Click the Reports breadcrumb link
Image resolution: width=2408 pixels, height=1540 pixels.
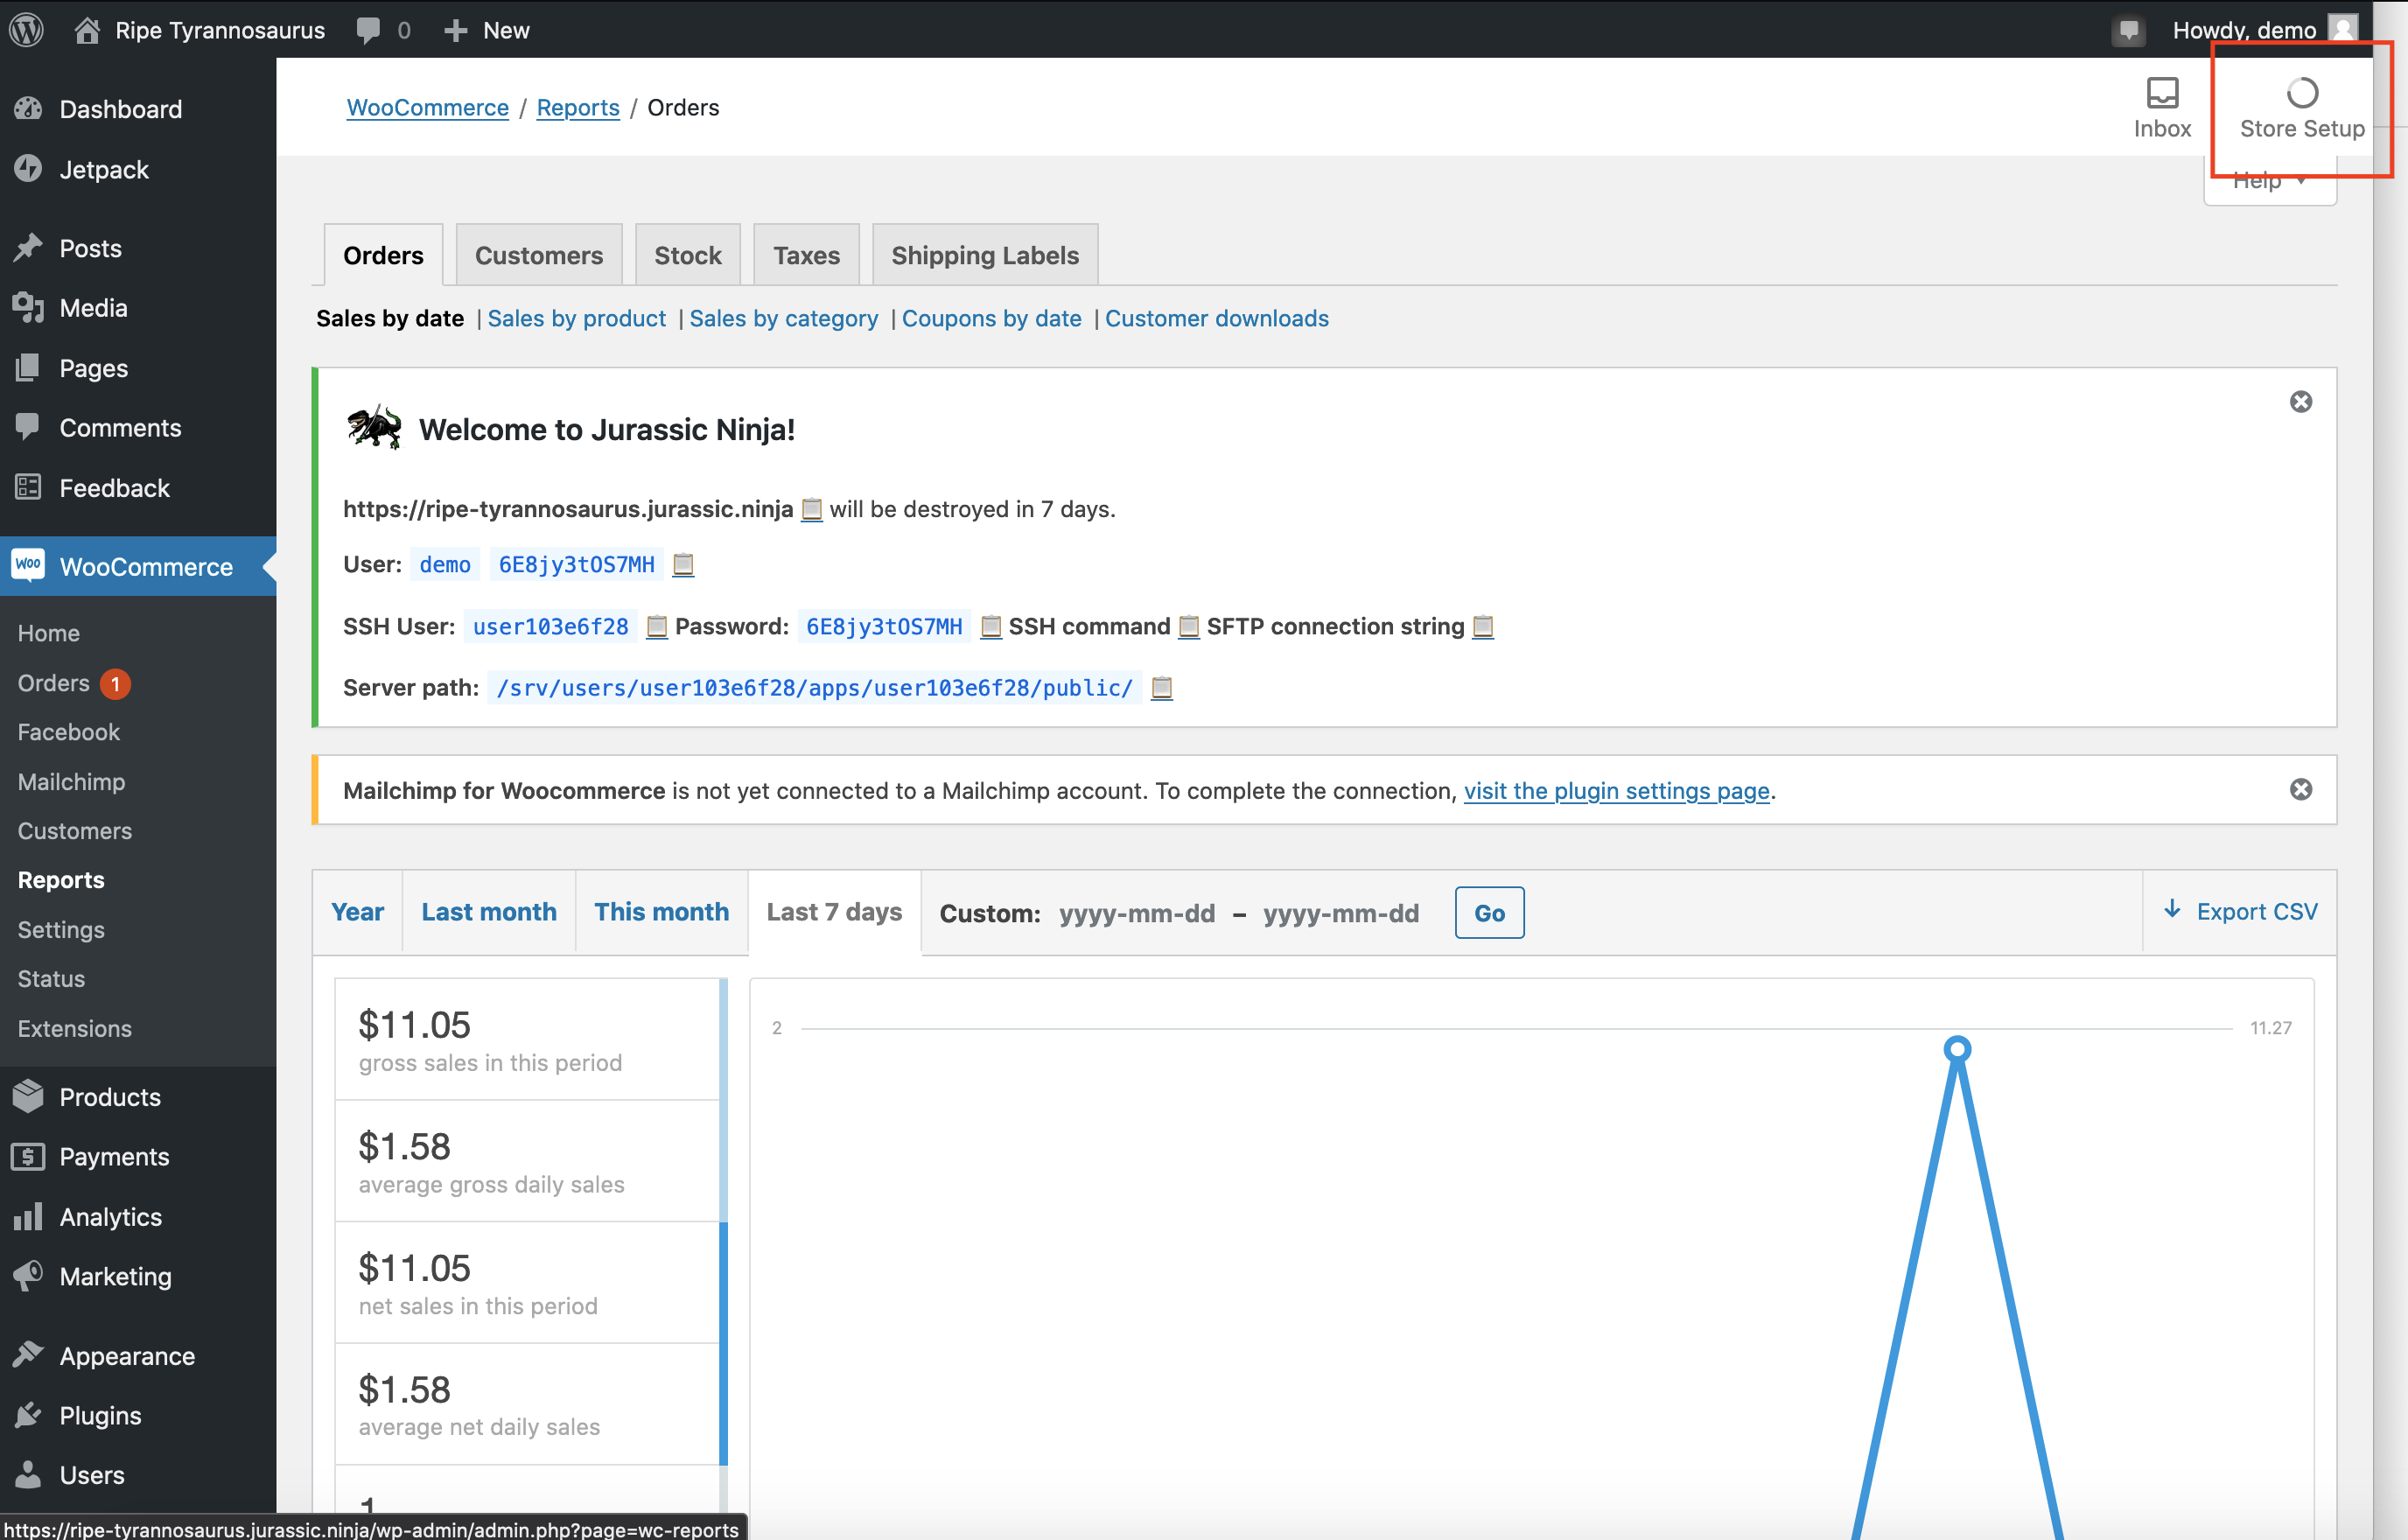tap(578, 107)
